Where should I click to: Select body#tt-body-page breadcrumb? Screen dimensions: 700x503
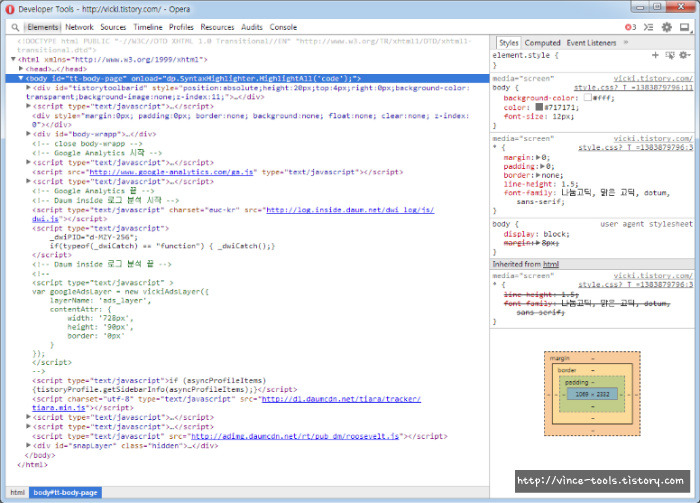coord(65,492)
